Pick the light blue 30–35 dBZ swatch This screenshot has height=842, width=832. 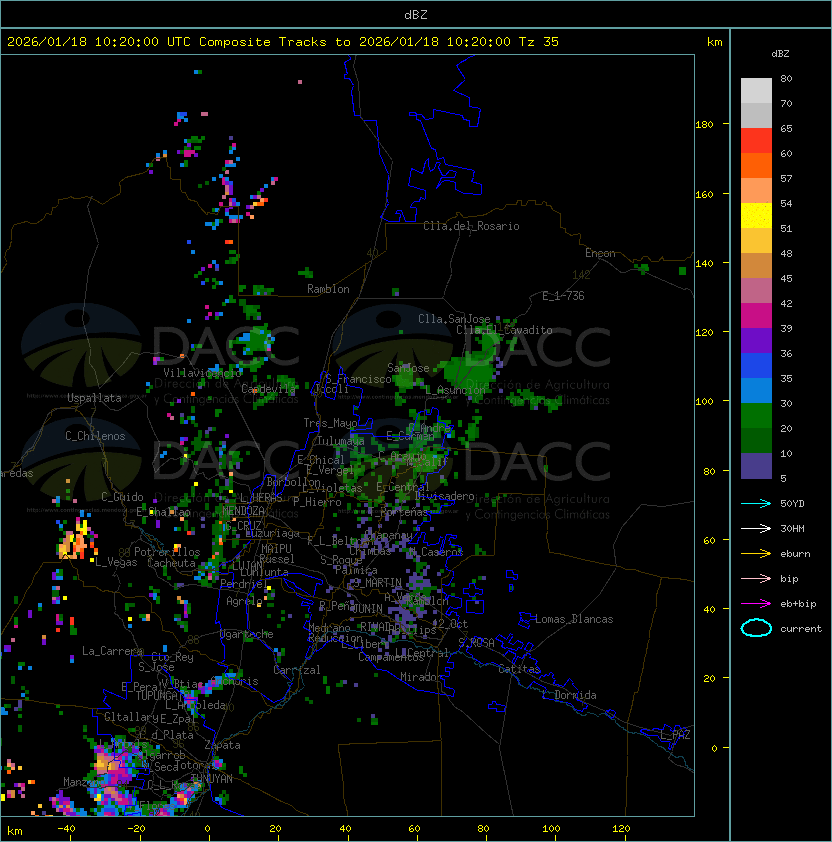point(756,390)
